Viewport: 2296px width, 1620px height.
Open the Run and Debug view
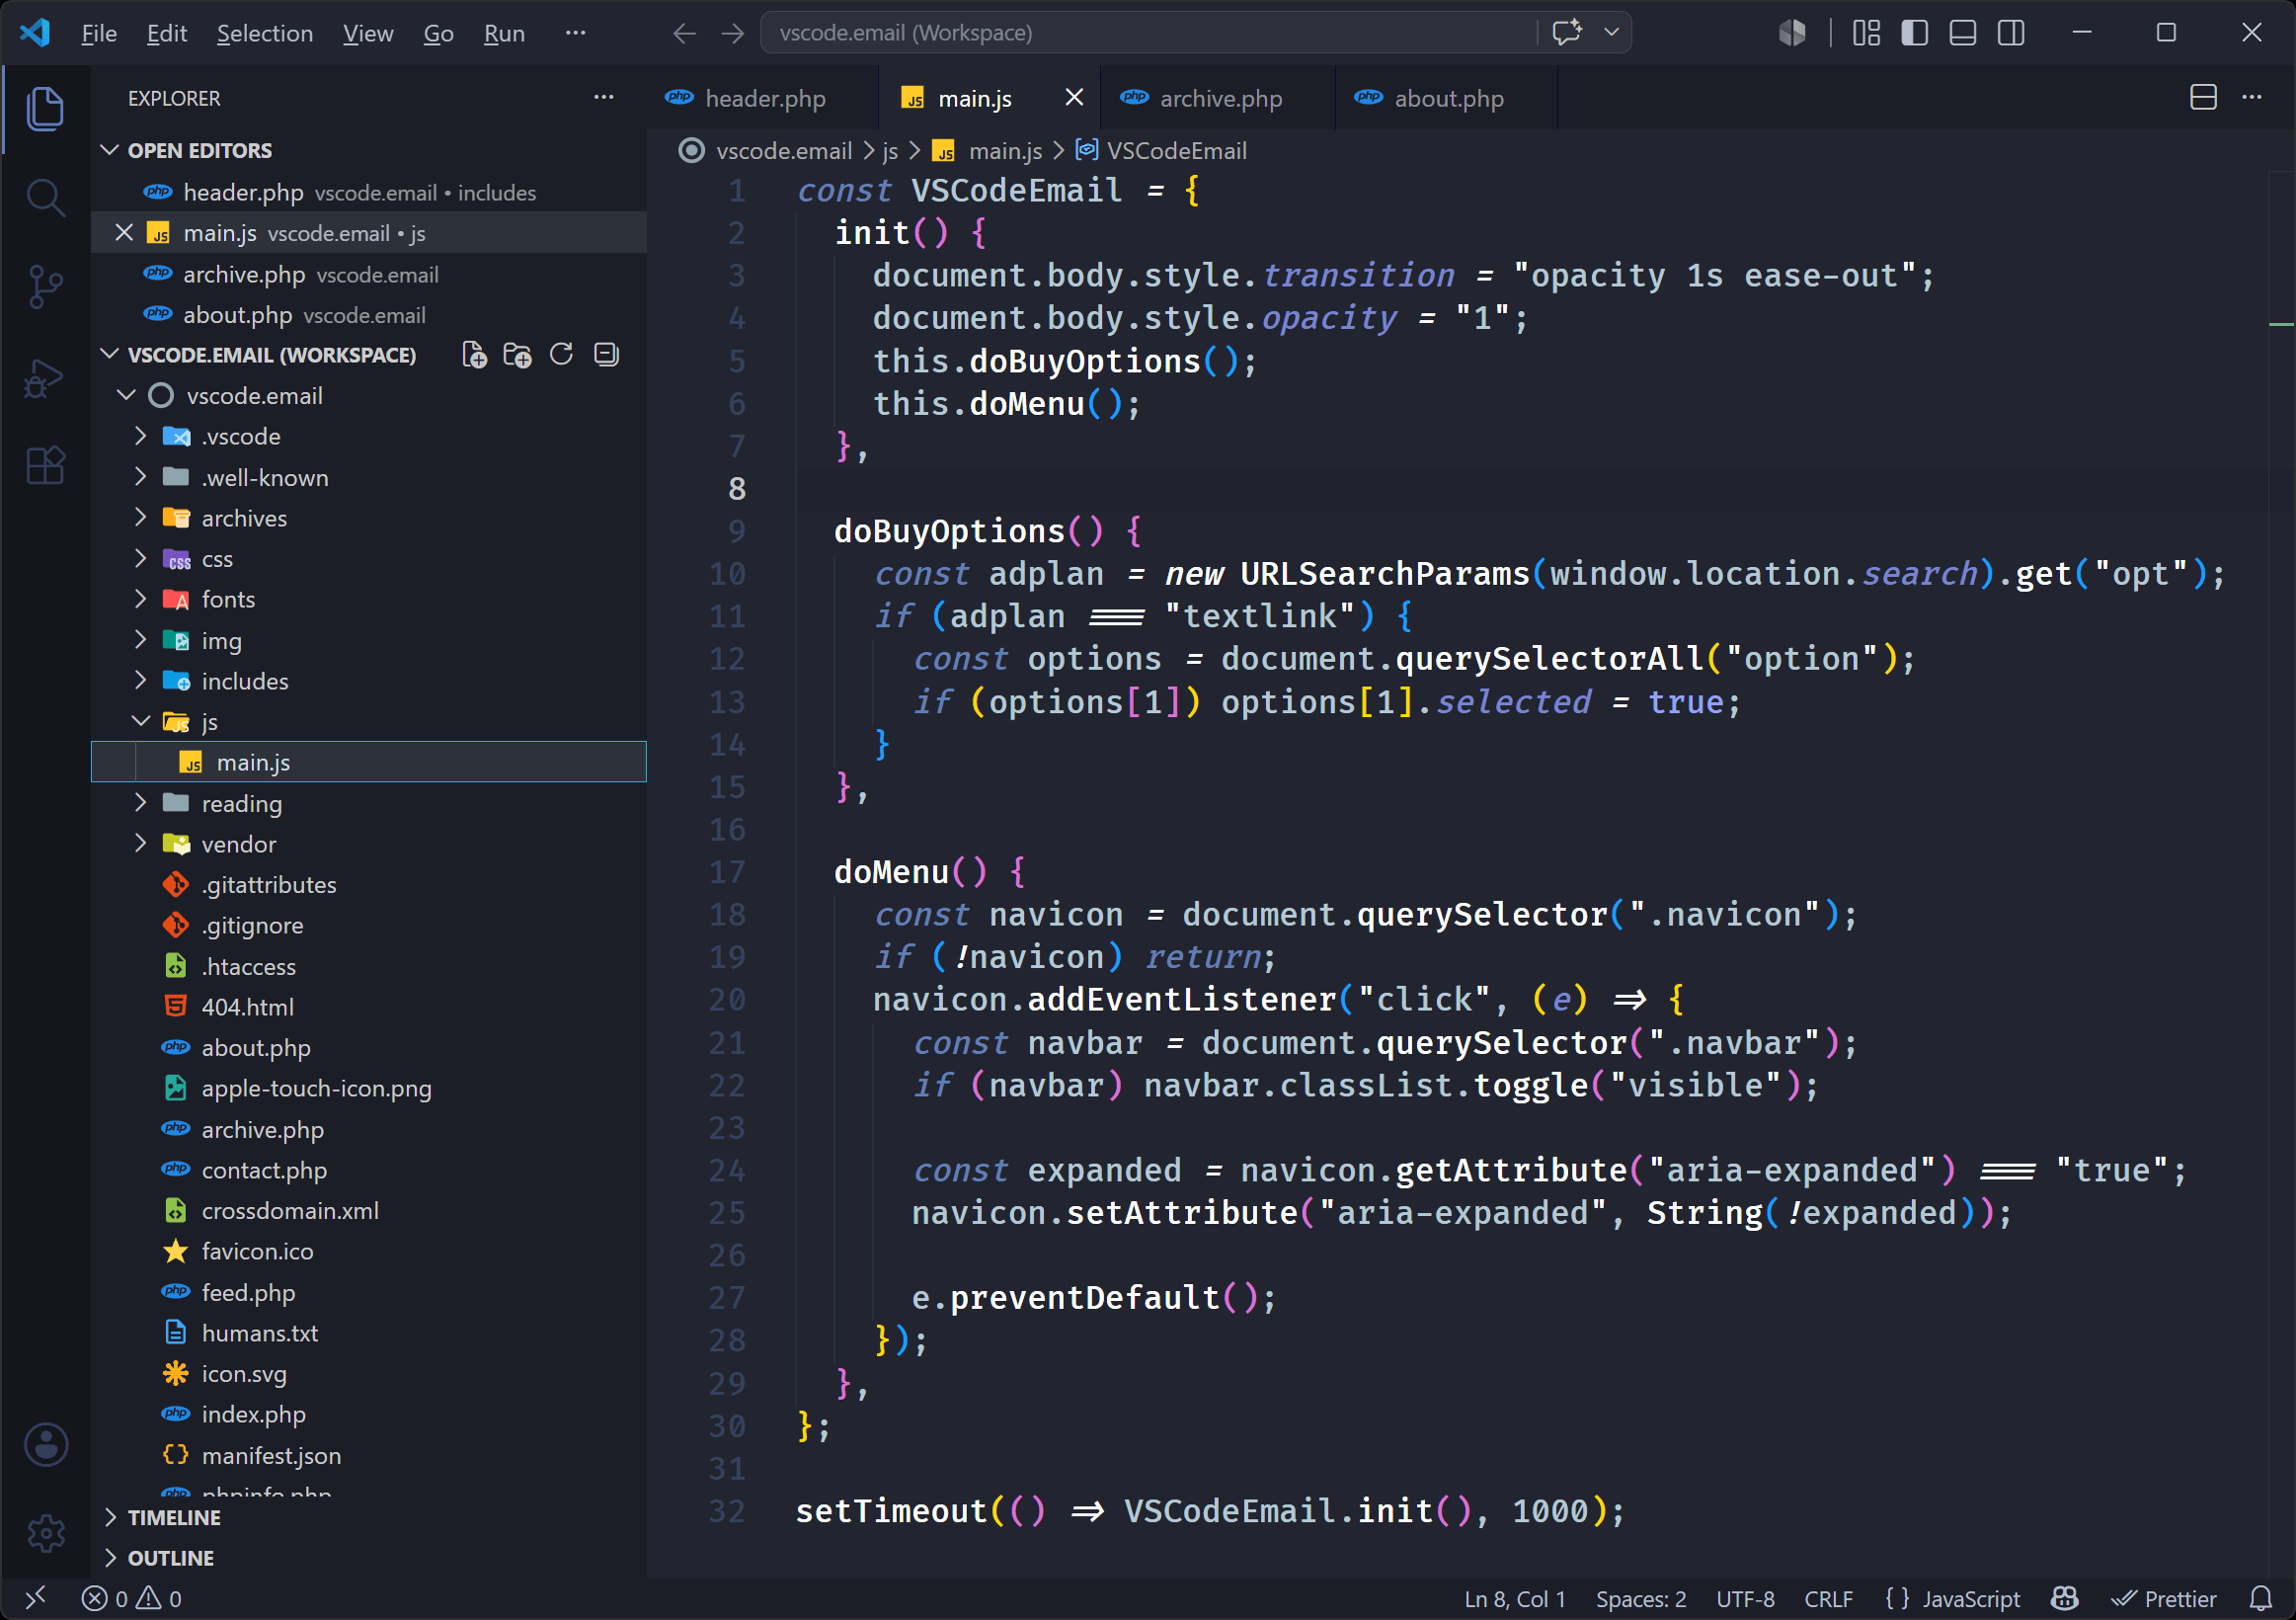[45, 378]
